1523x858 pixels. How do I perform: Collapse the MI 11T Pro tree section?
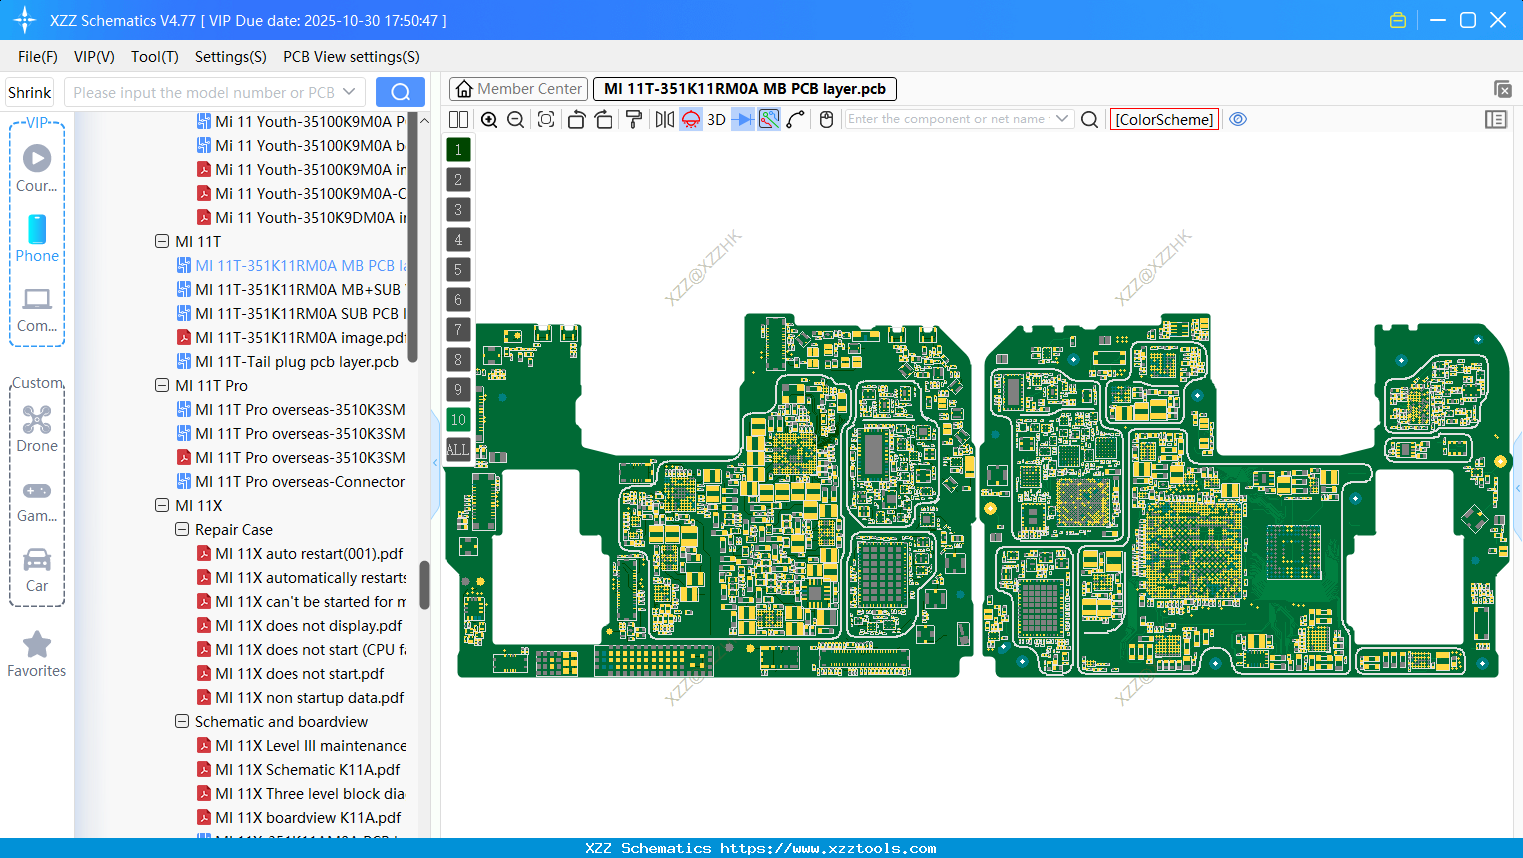(162, 385)
